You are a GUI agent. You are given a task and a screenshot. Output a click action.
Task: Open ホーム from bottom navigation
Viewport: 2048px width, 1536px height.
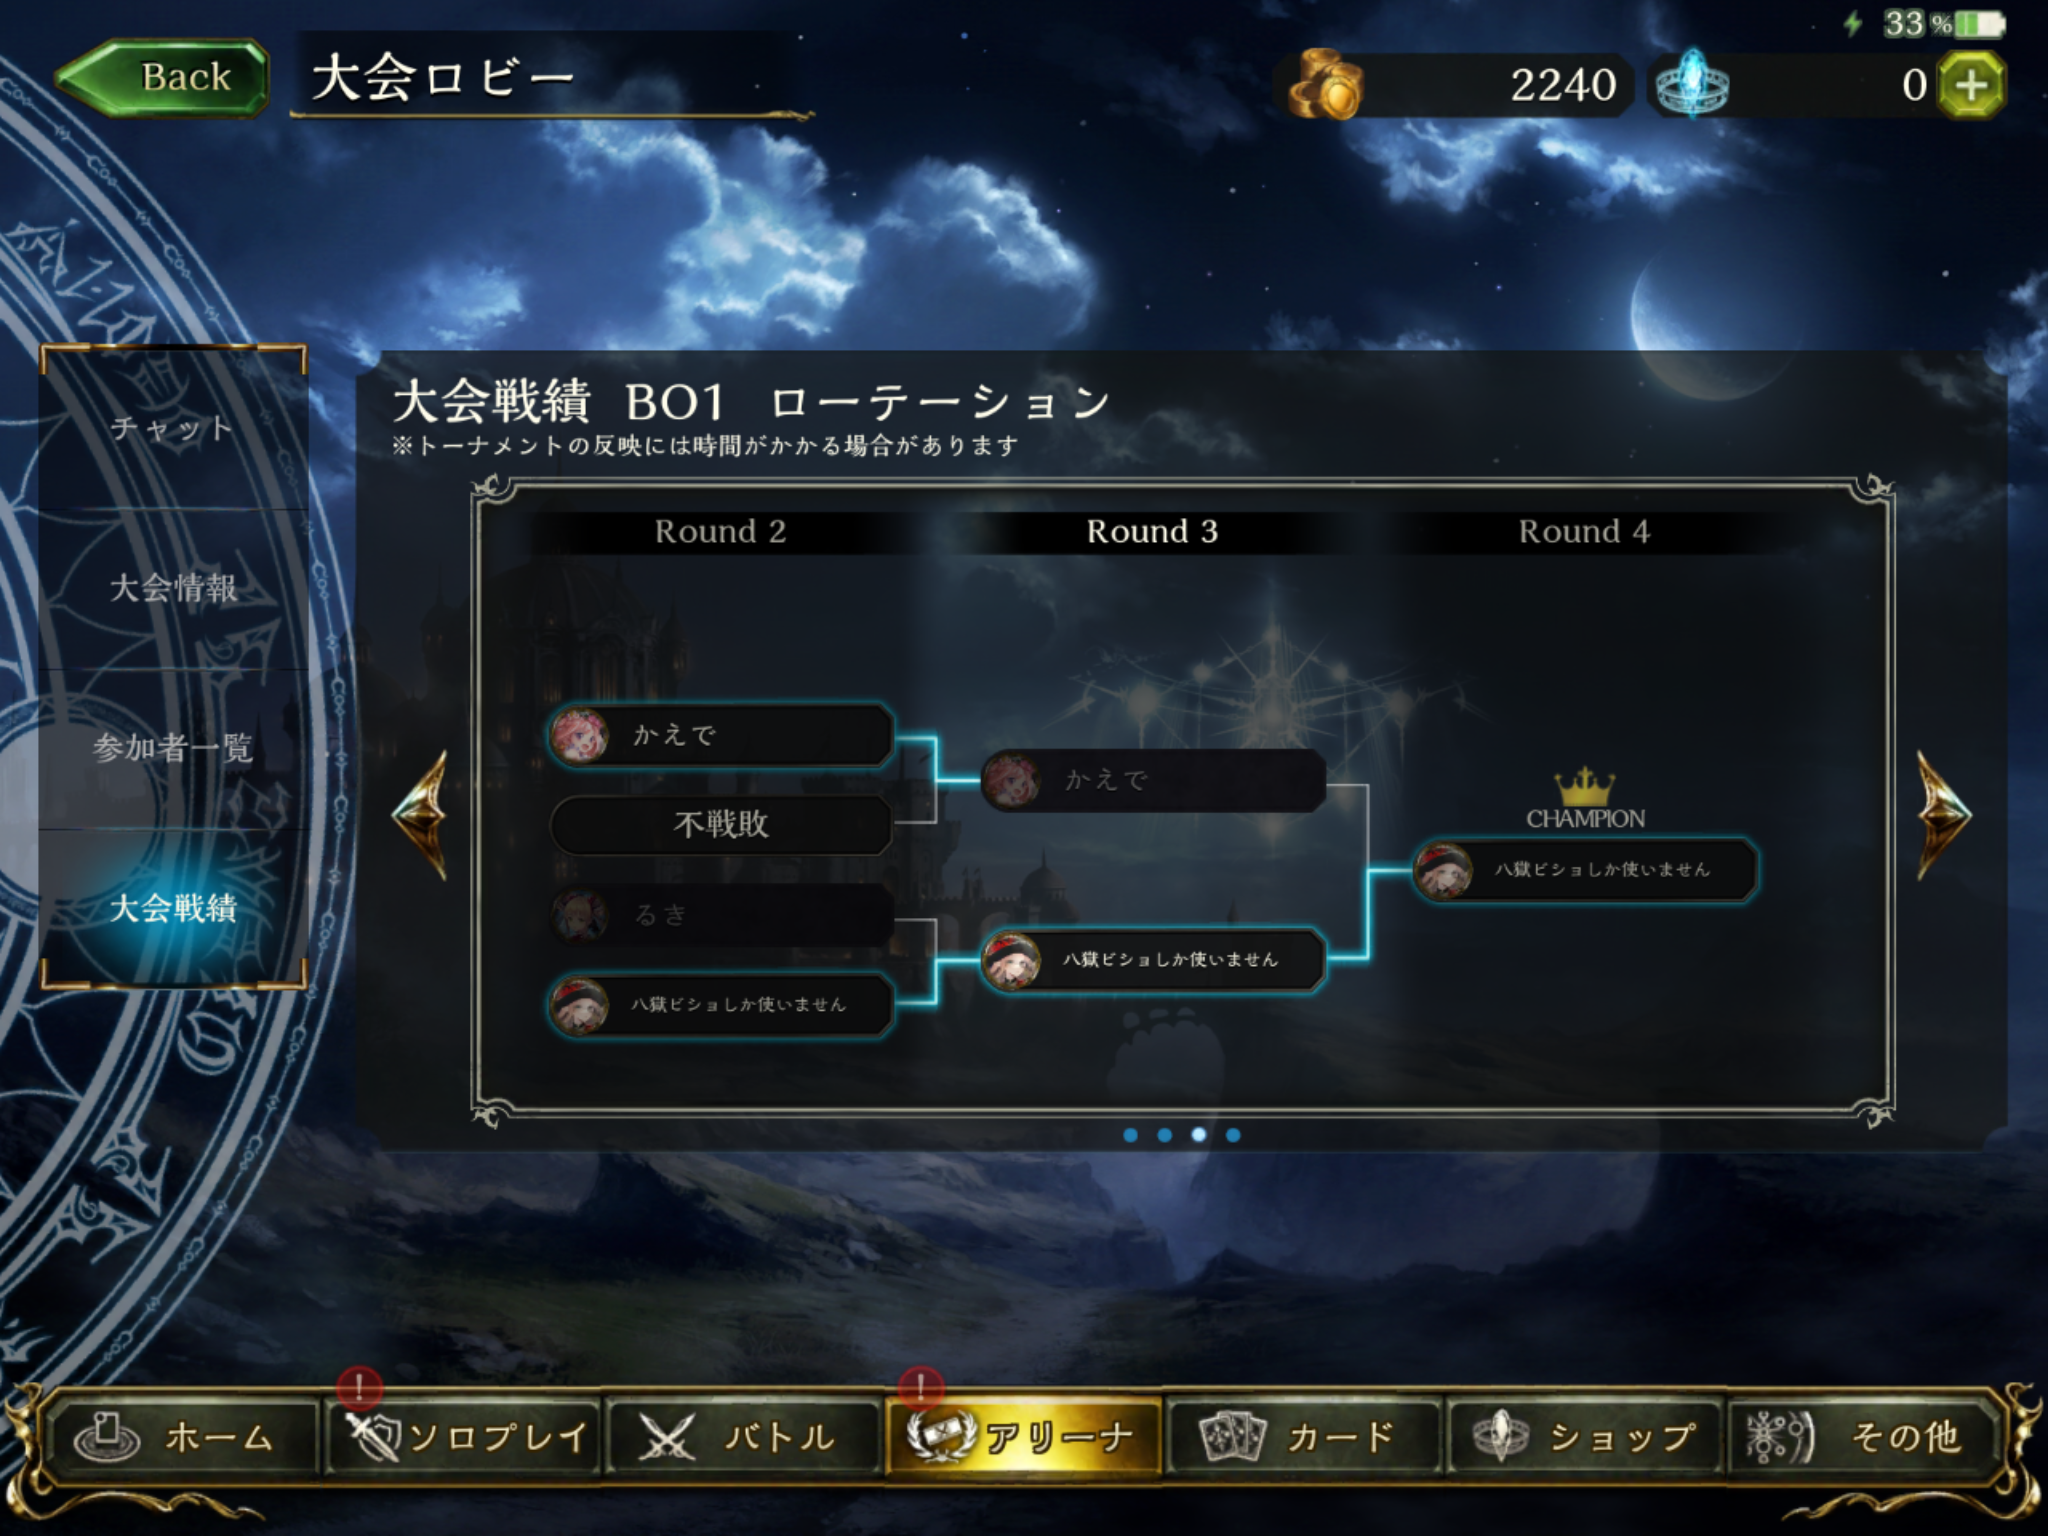tap(178, 1437)
